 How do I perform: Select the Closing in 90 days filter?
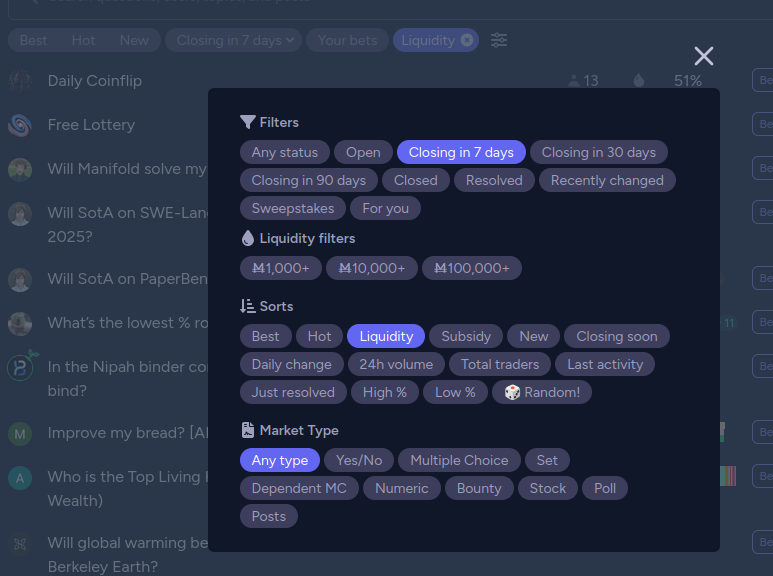tap(309, 180)
